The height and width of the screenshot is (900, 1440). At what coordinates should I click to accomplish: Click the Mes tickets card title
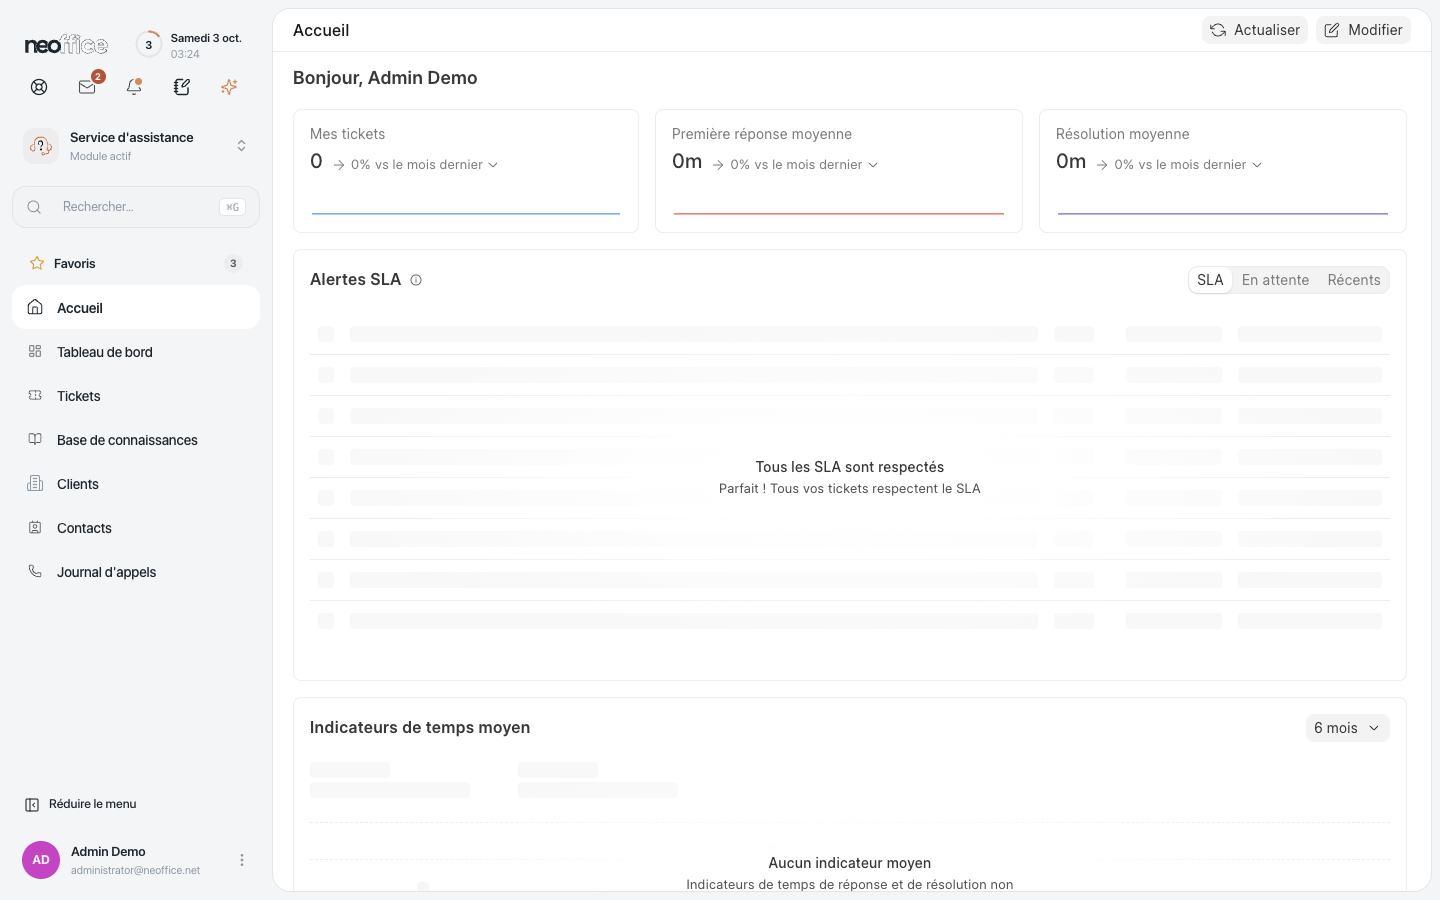pyautogui.click(x=347, y=134)
